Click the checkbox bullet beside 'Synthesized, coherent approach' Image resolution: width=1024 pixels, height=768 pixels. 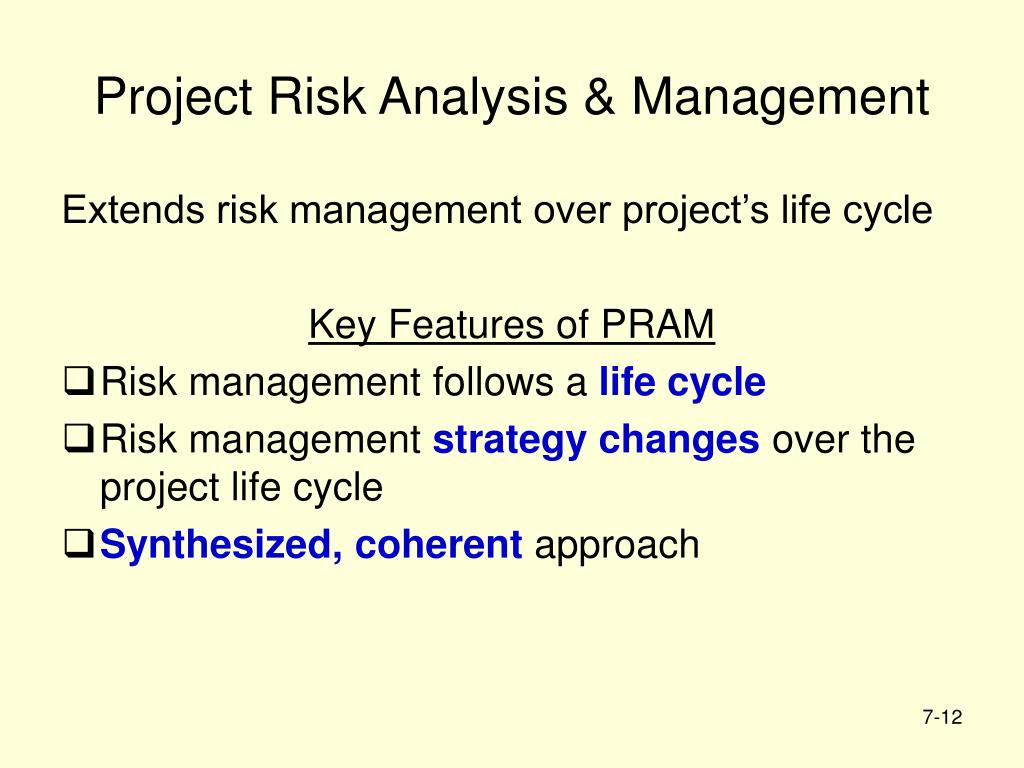tap(79, 543)
